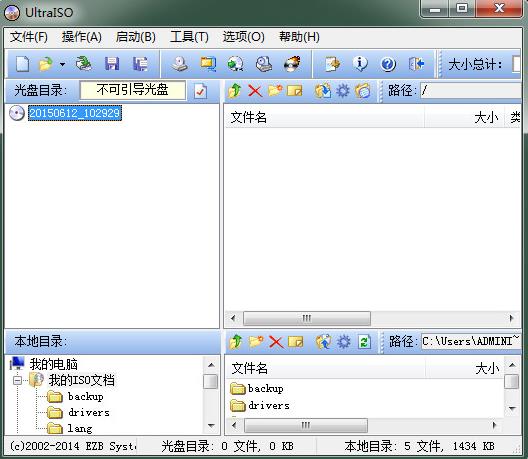Open image Info with the i icon
The height and width of the screenshot is (459, 528).
pos(360,64)
